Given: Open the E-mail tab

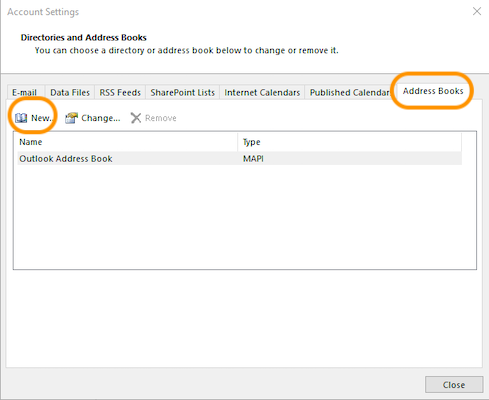Looking at the screenshot, I should tap(26, 92).
